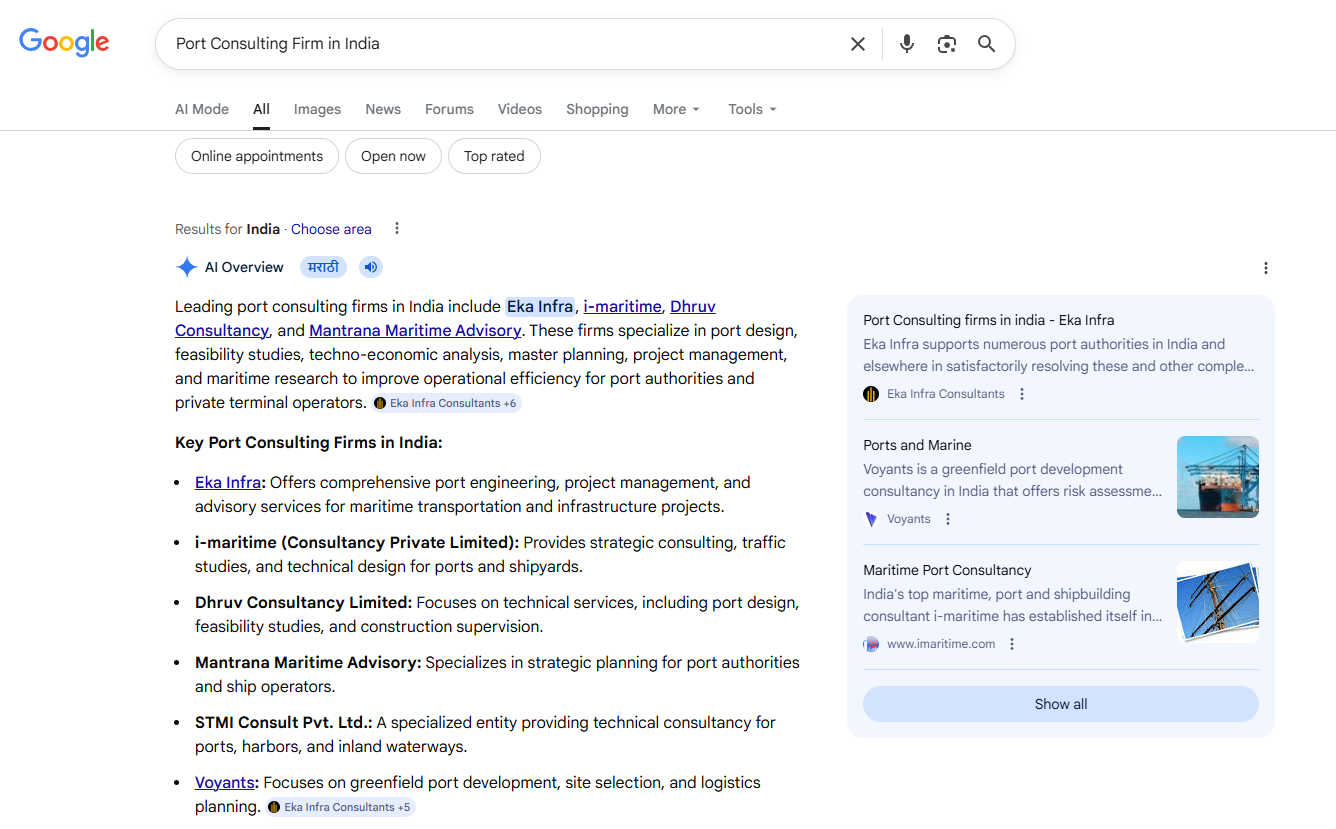Switch to Shopping tab
This screenshot has width=1336, height=829.
click(597, 109)
